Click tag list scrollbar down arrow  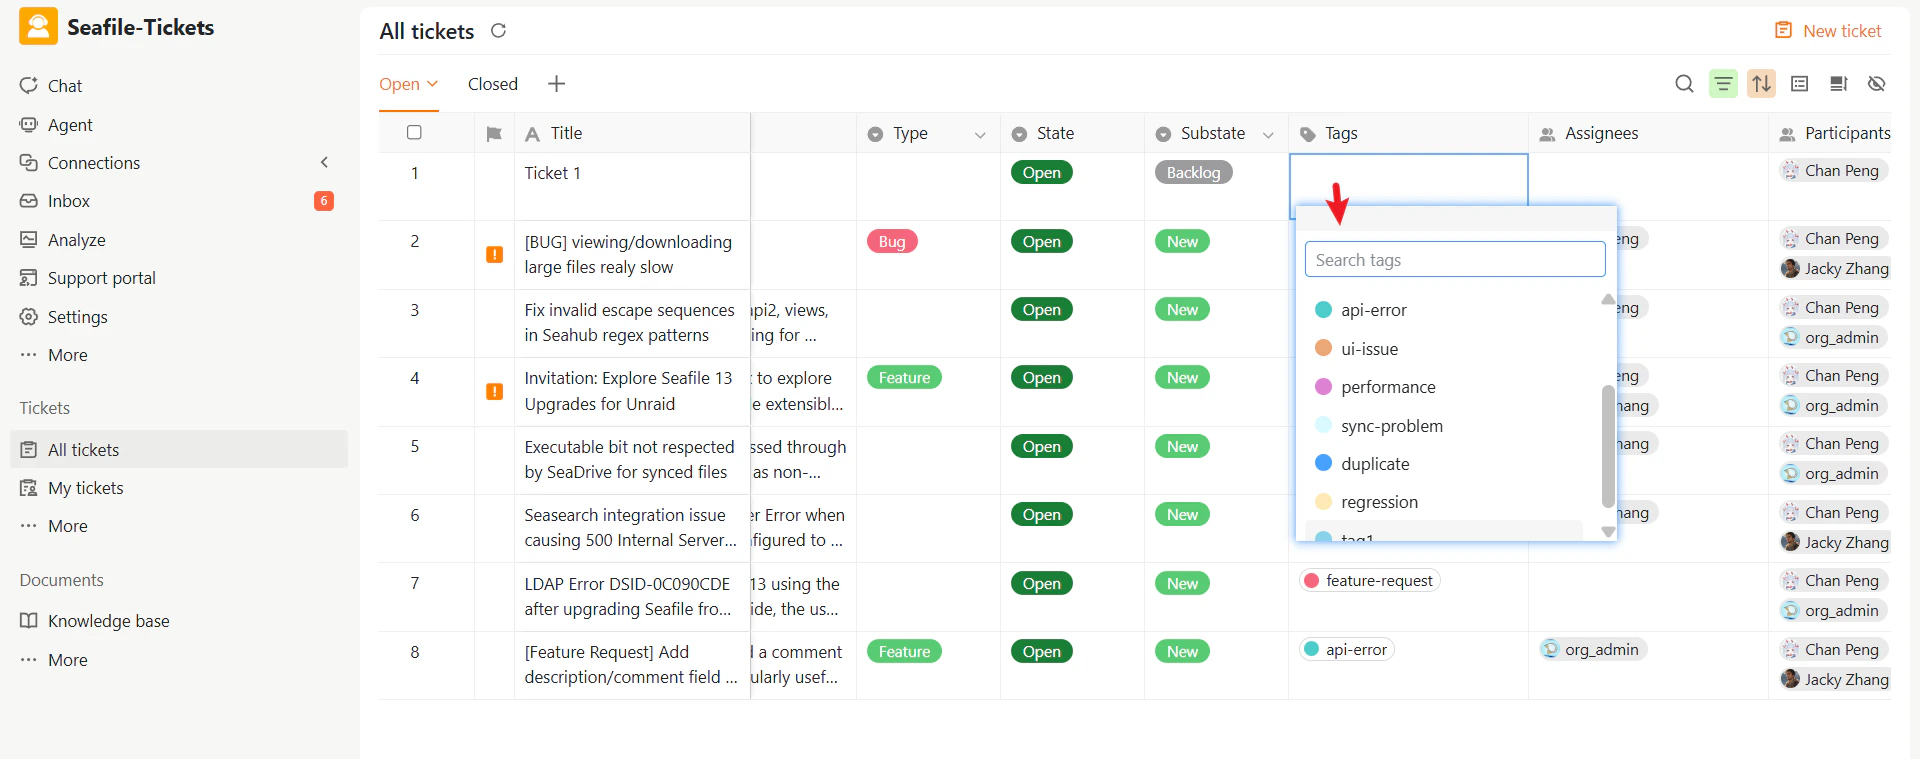[1608, 532]
